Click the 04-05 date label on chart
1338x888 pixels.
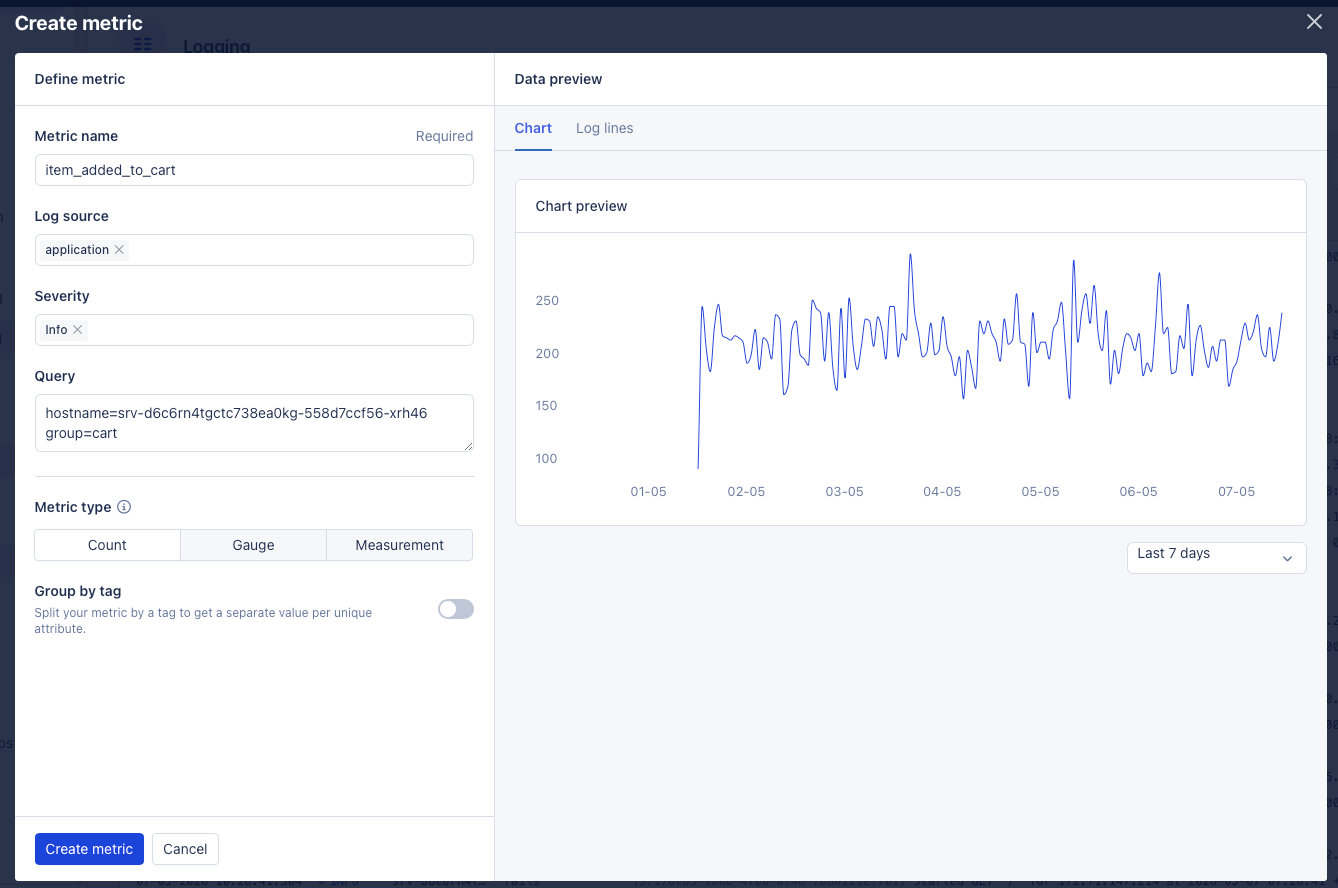(942, 492)
